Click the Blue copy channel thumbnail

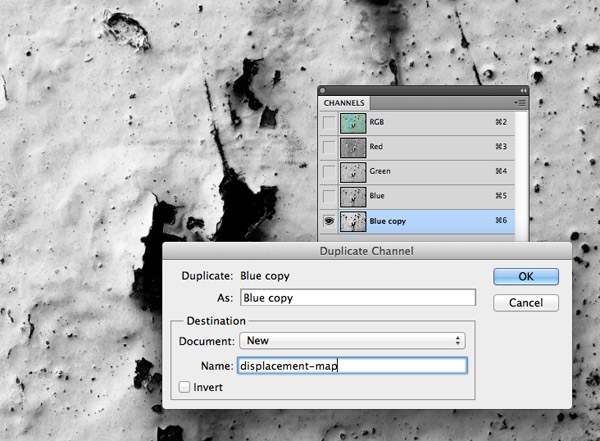(354, 220)
